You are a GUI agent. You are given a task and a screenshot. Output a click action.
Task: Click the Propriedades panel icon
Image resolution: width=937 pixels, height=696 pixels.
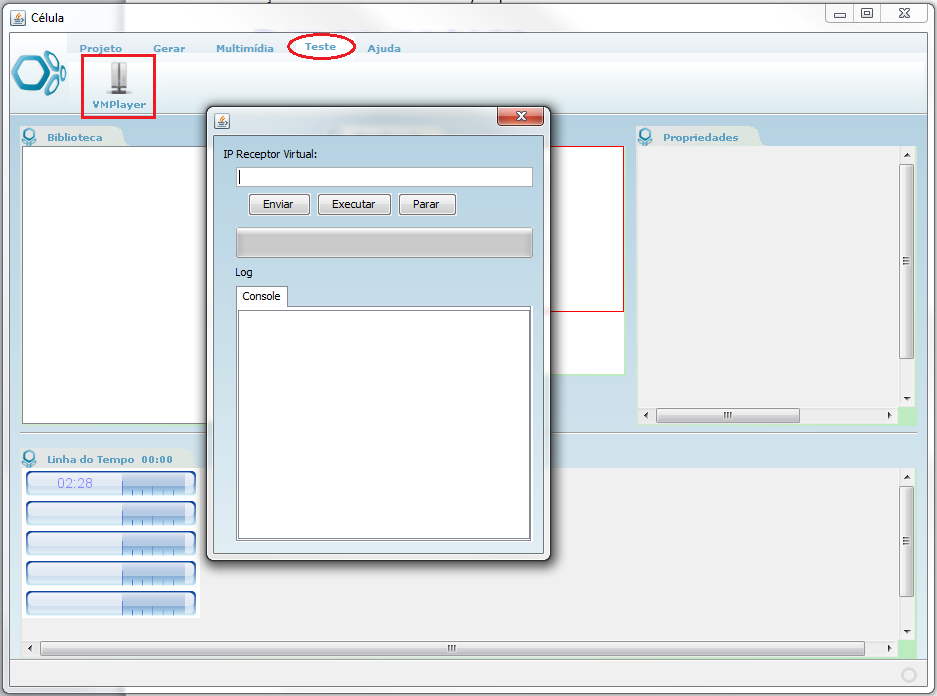[x=645, y=137]
